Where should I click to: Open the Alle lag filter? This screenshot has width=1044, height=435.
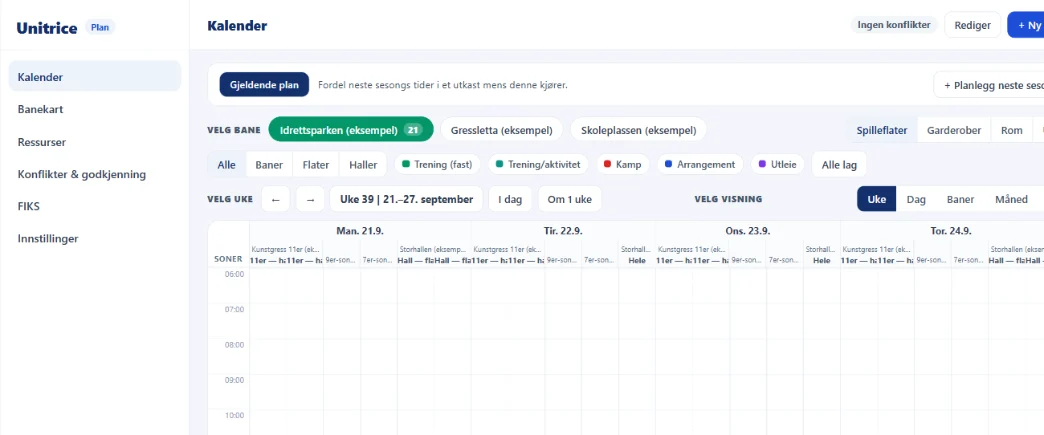839,165
